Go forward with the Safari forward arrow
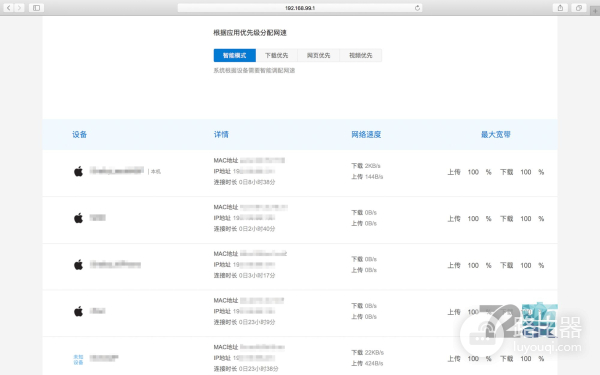 coord(19,8)
